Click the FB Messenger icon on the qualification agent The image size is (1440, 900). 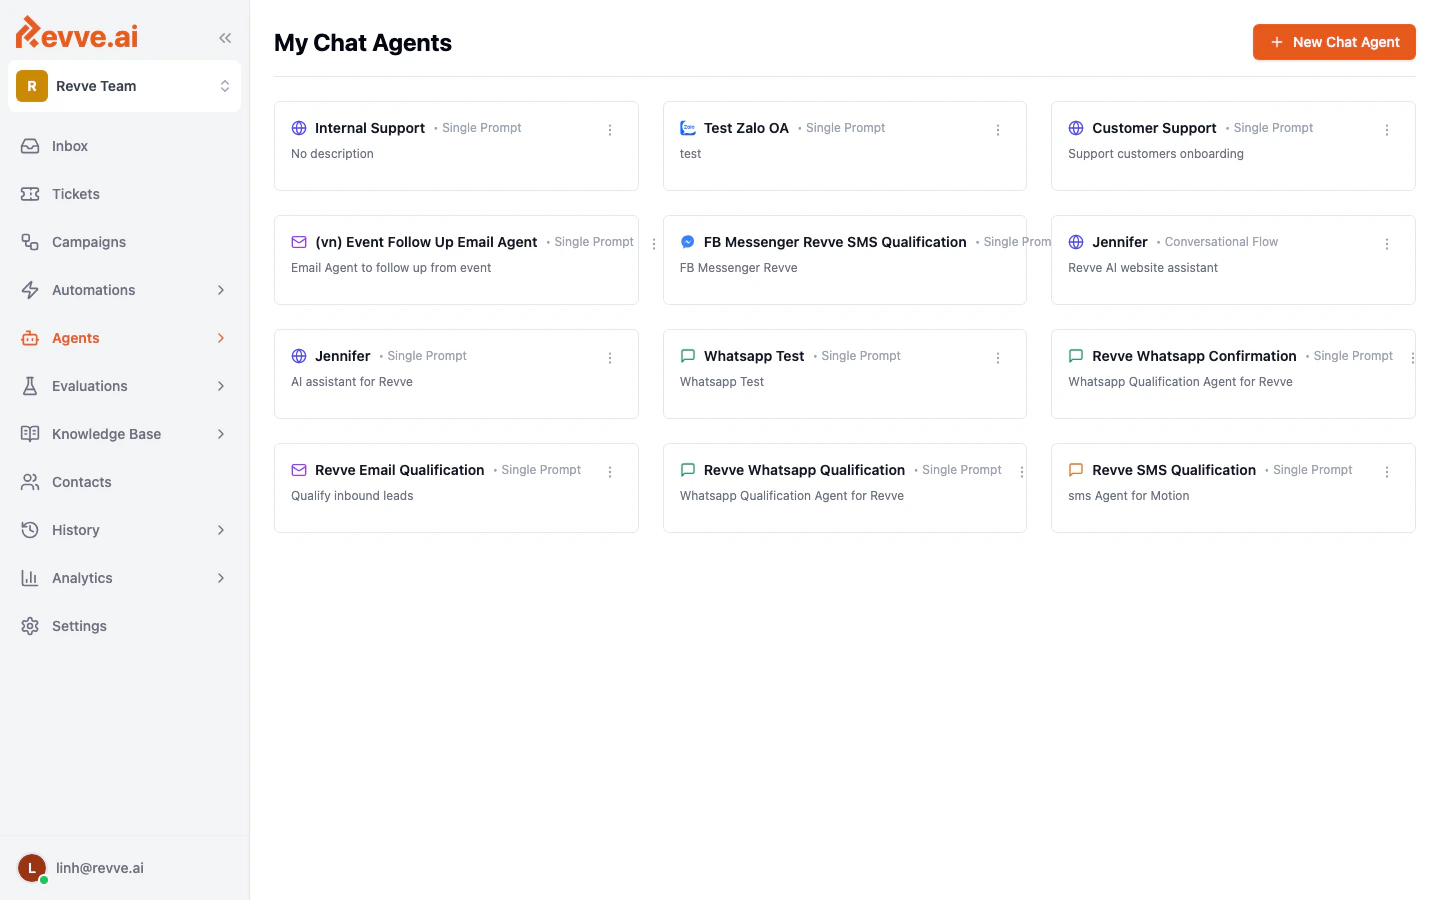tap(687, 241)
